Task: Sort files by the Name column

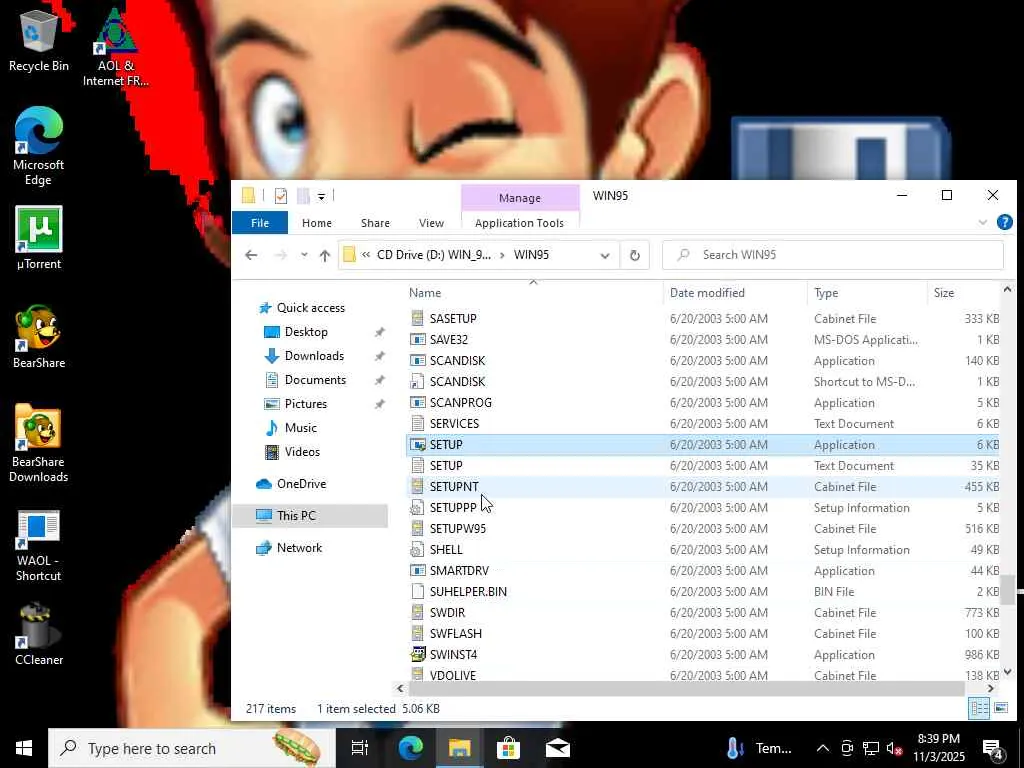Action: (534, 293)
